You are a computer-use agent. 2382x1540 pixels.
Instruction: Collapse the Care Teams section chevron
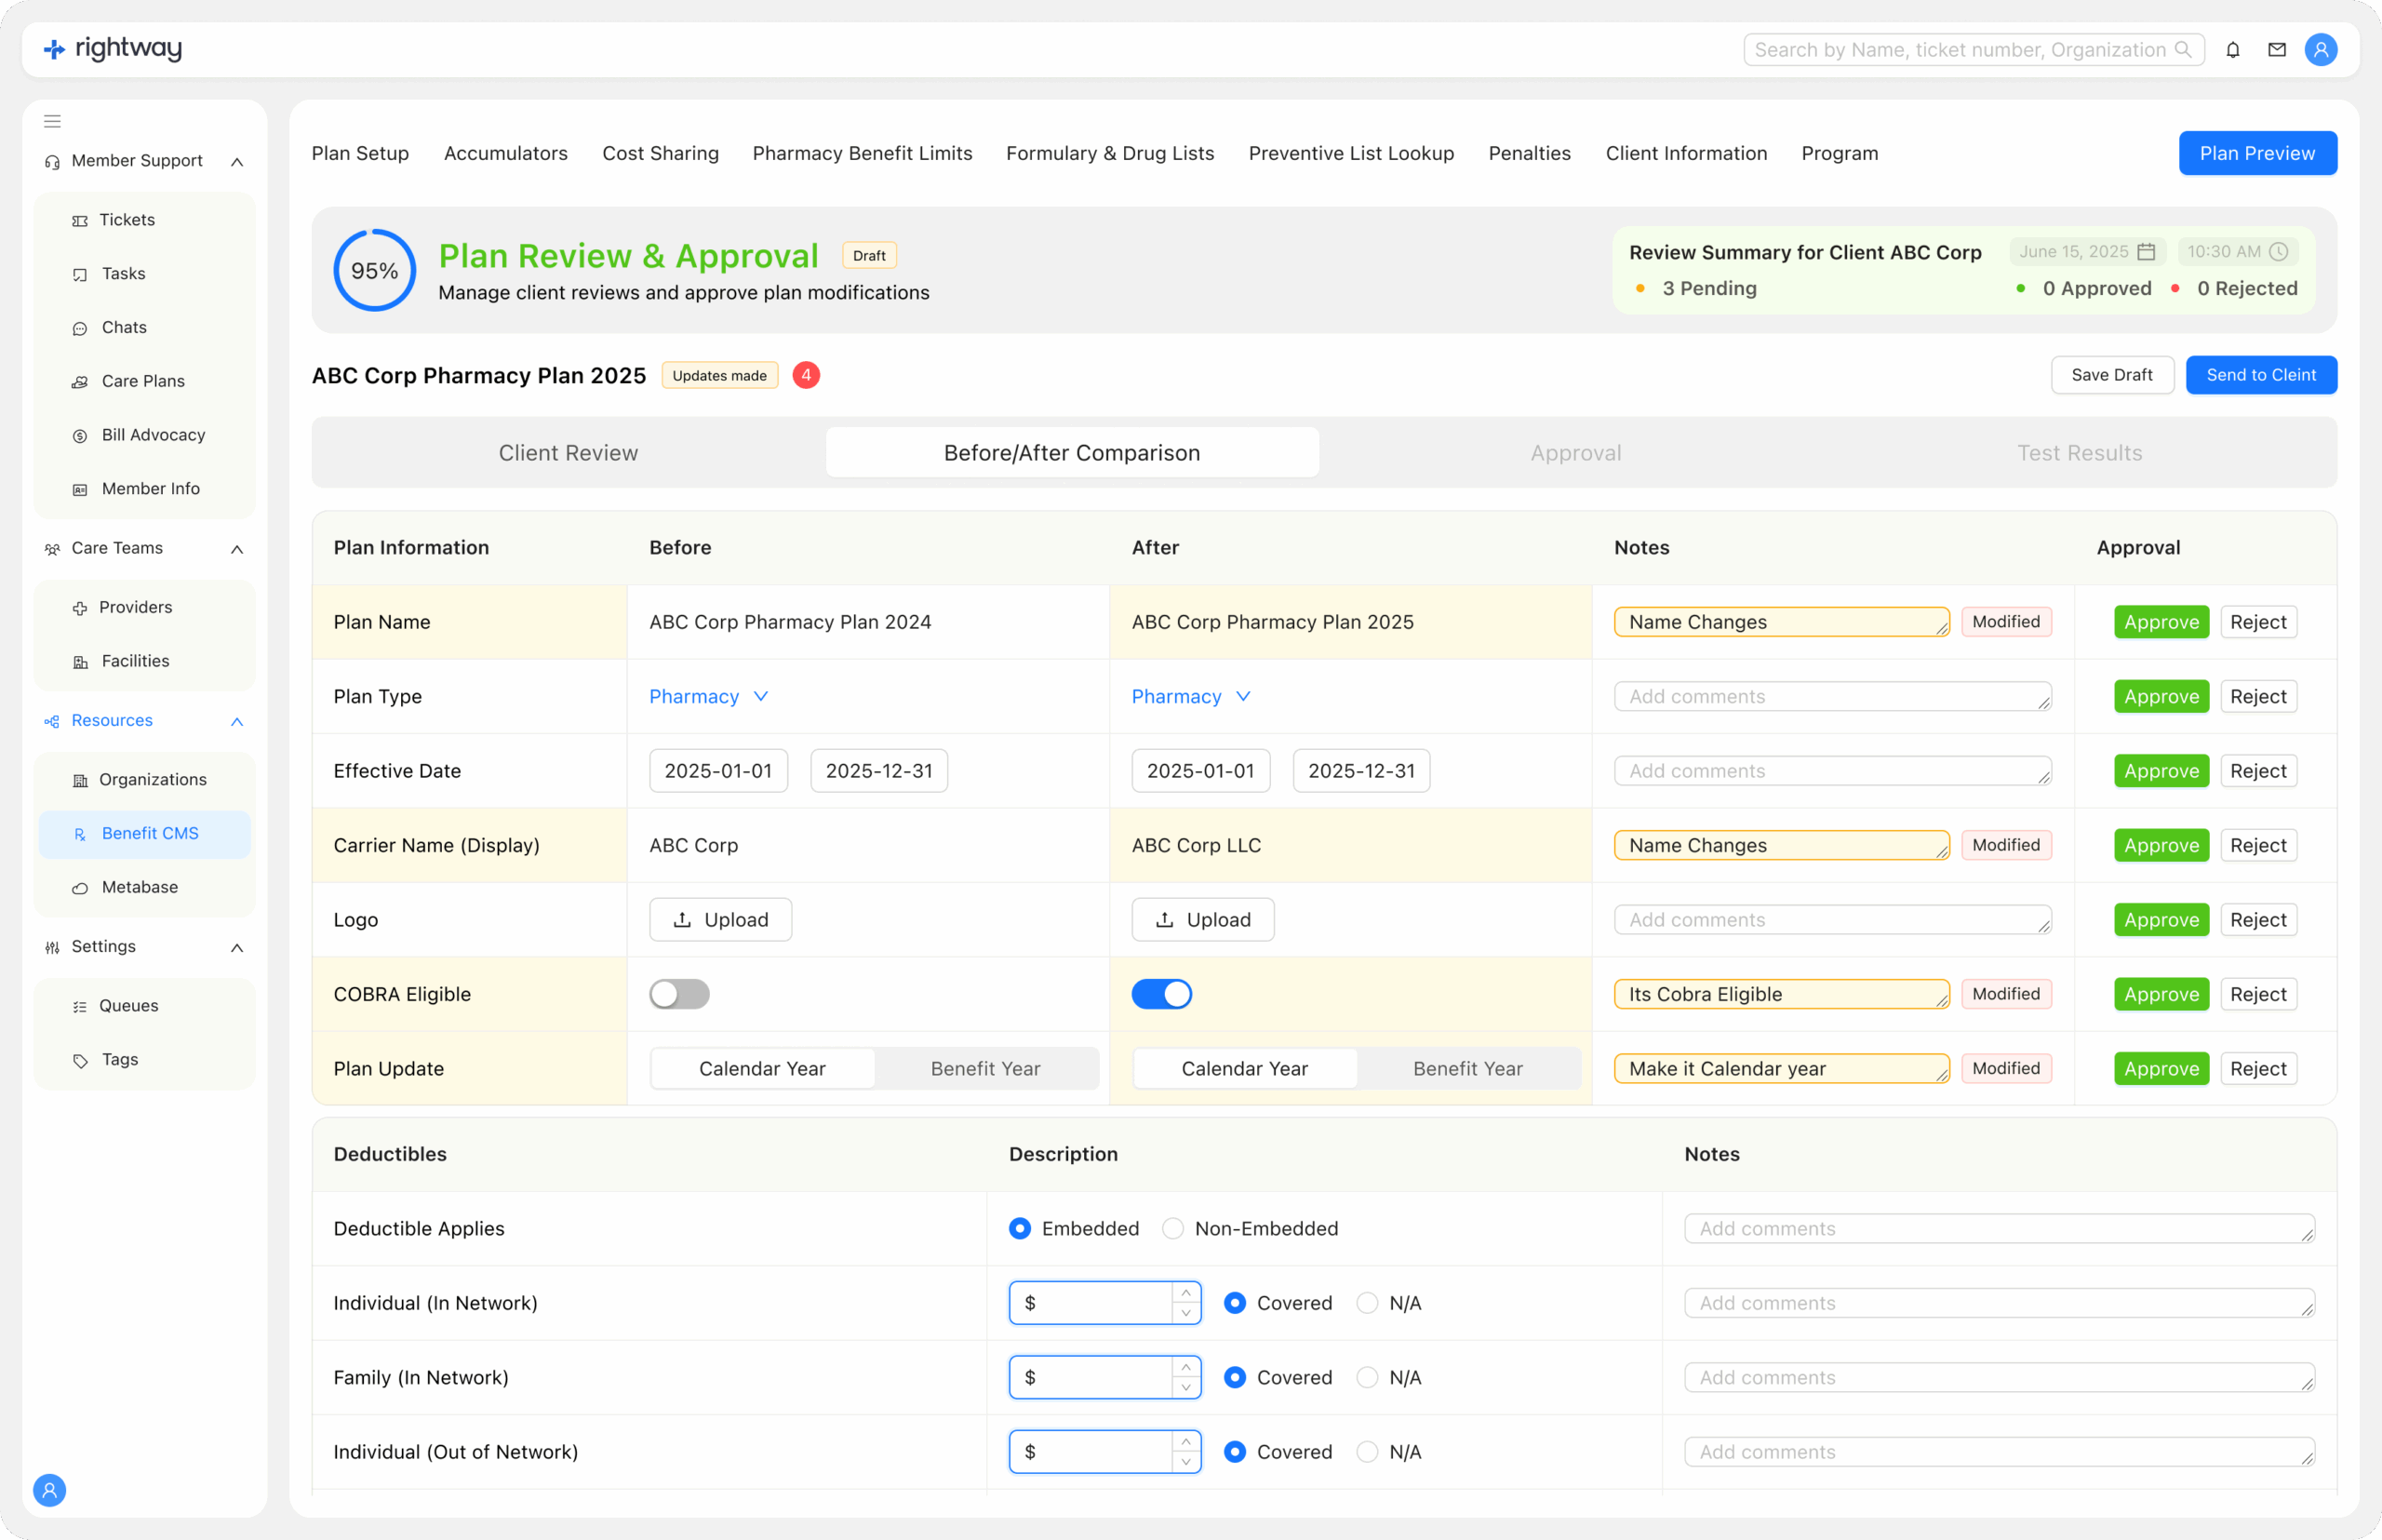coord(237,549)
